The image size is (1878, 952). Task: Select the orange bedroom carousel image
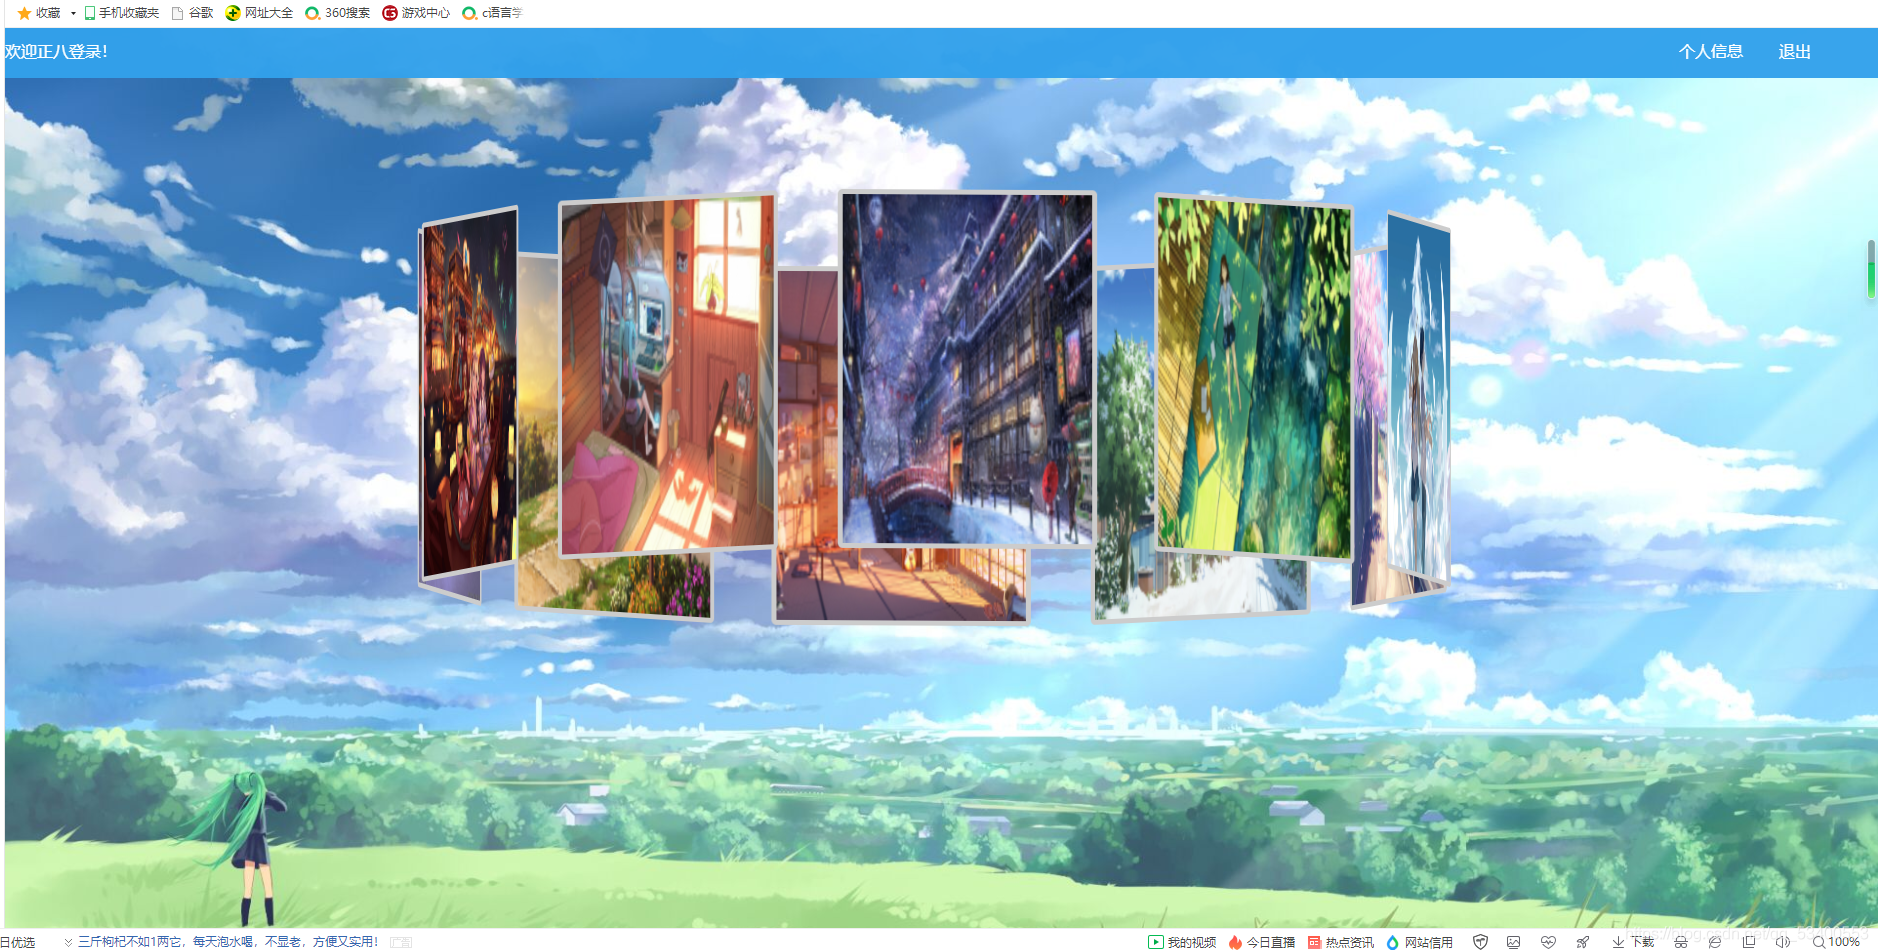point(667,376)
